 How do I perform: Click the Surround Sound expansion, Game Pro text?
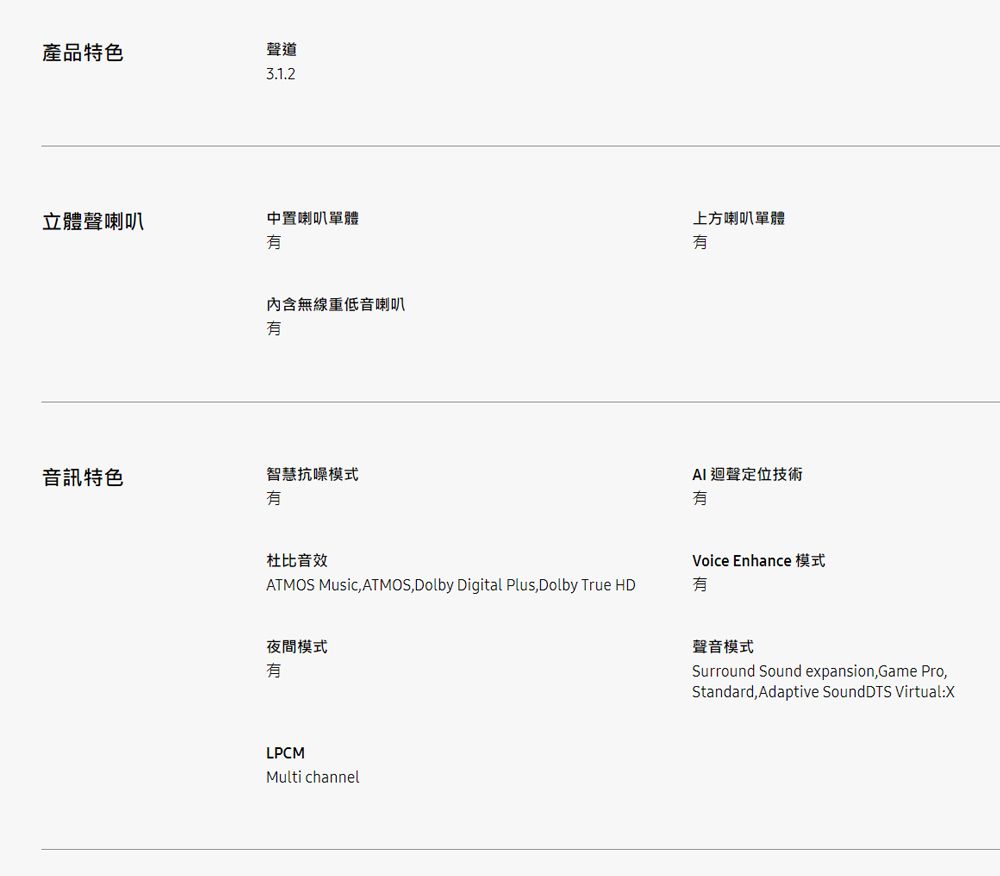(820, 671)
